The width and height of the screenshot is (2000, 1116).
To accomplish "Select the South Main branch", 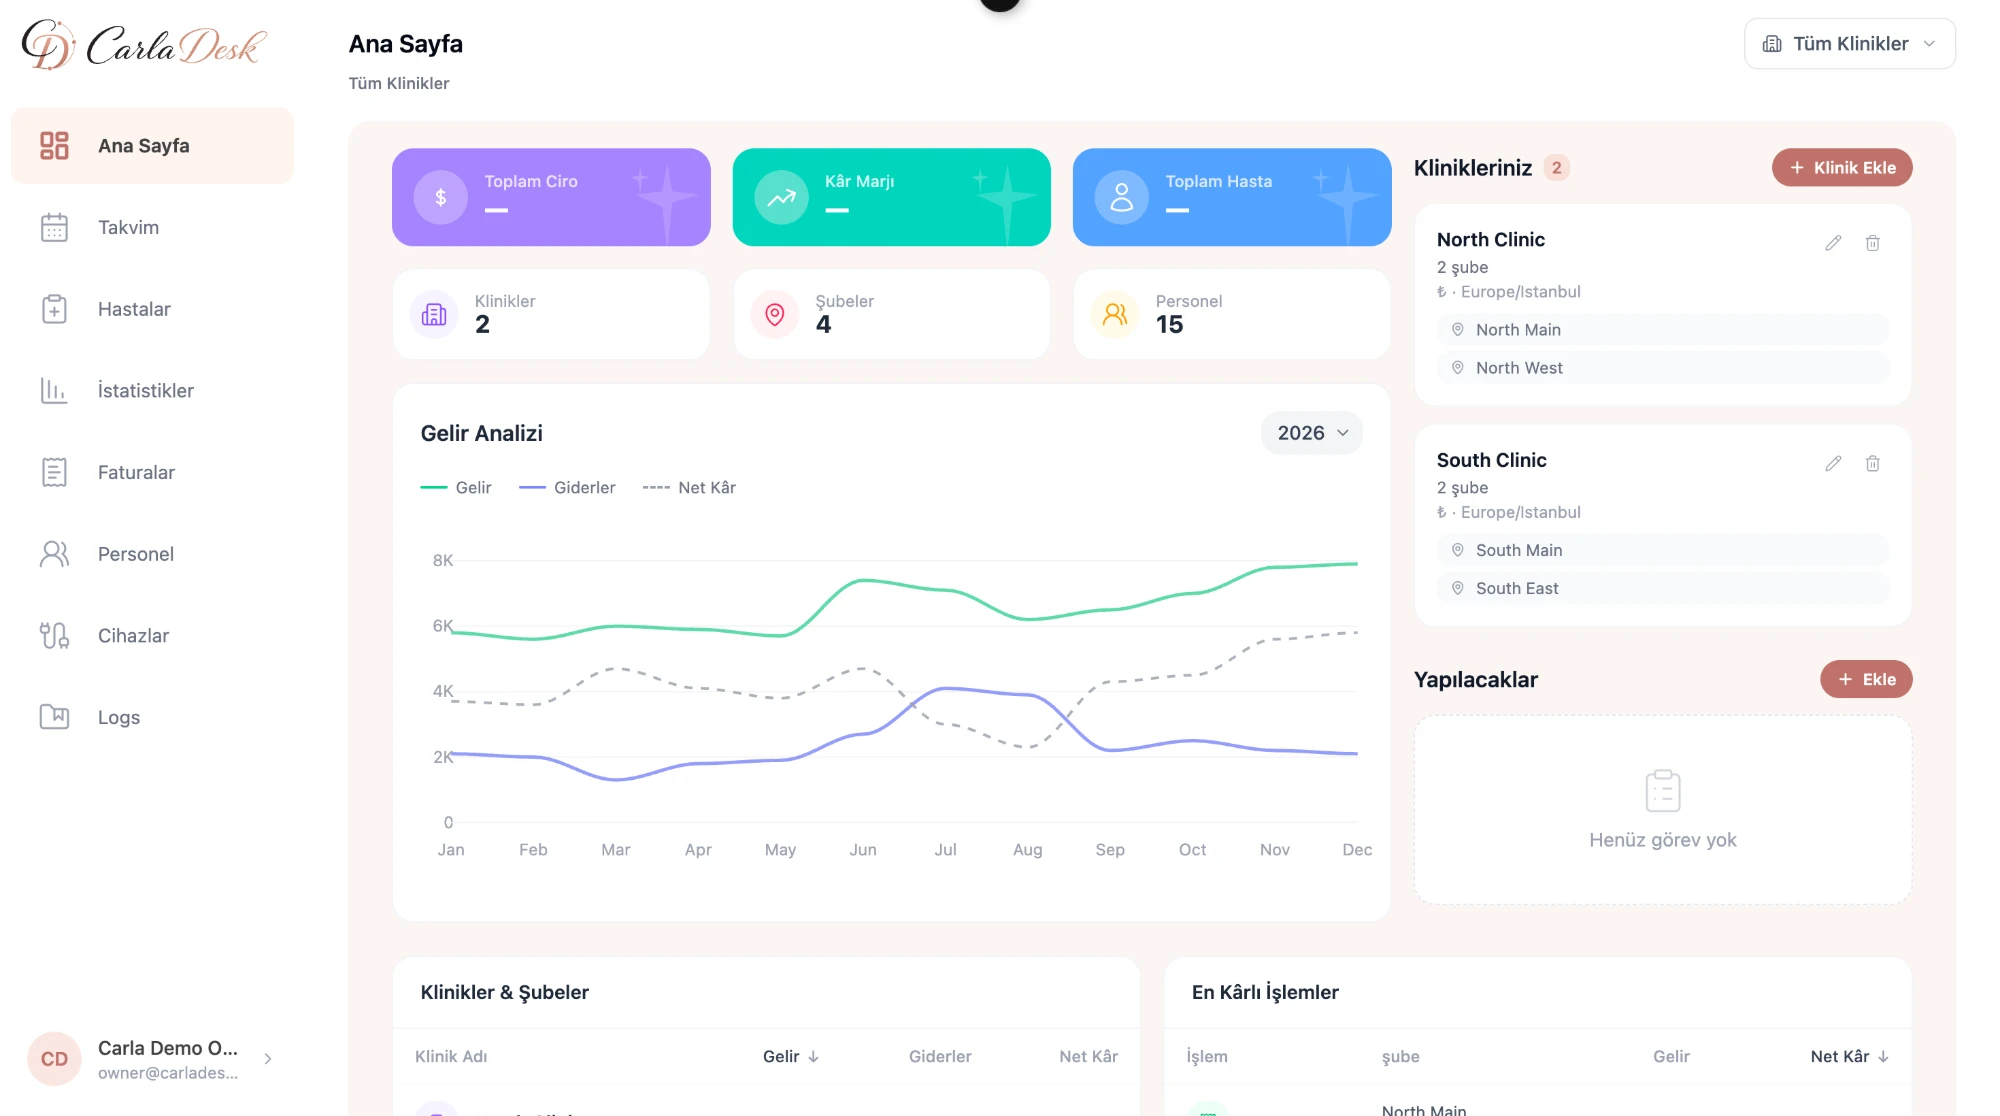I will (x=1663, y=551).
